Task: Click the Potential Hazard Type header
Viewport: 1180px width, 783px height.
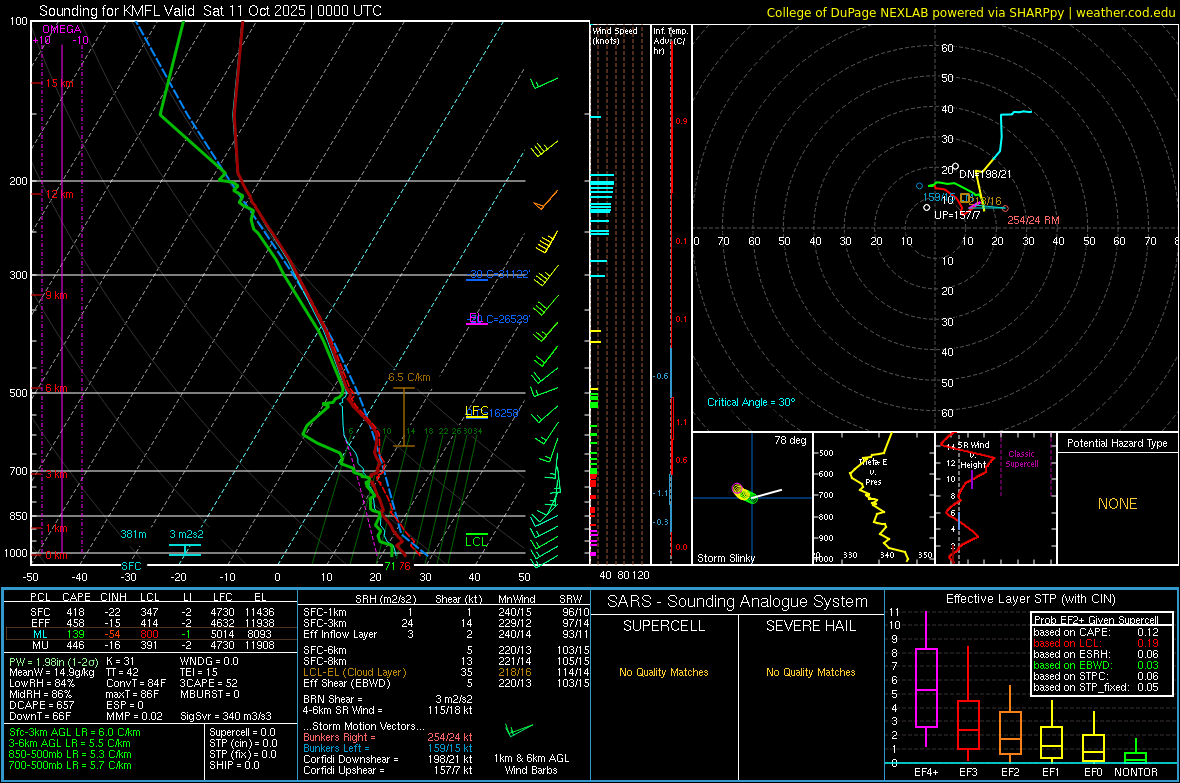Action: tap(1117, 443)
